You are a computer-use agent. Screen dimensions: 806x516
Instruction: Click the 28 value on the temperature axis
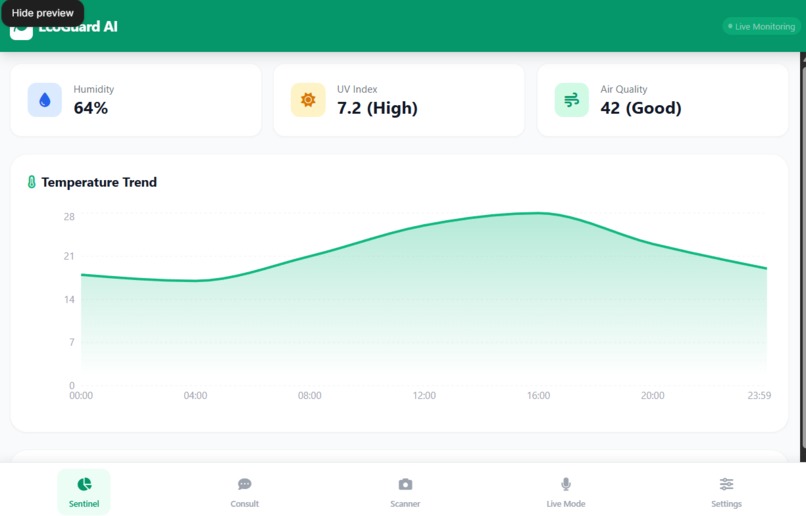click(69, 217)
